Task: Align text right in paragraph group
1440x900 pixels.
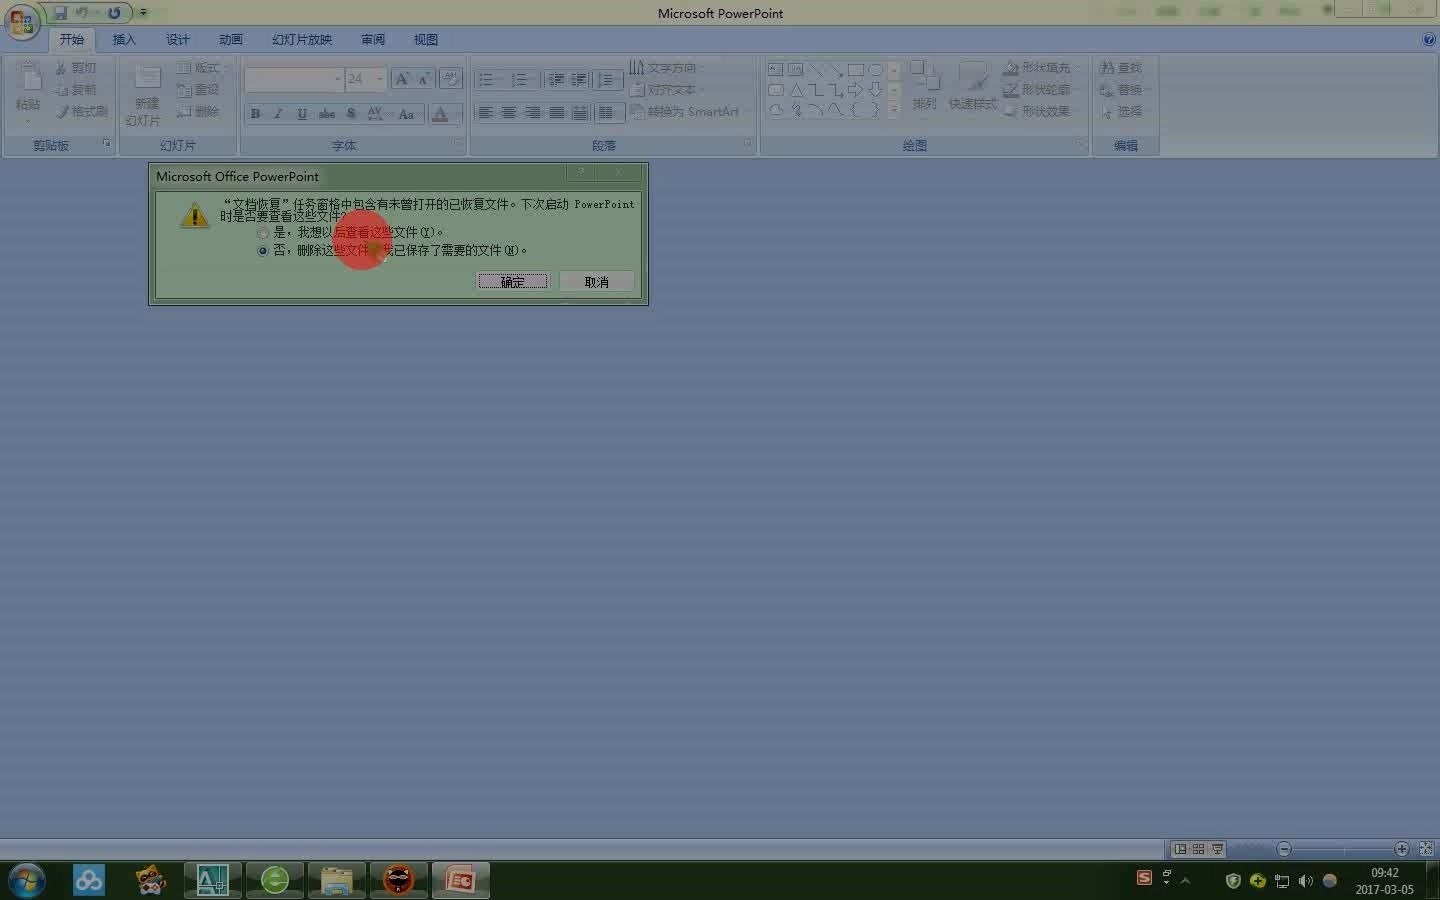Action: [533, 113]
